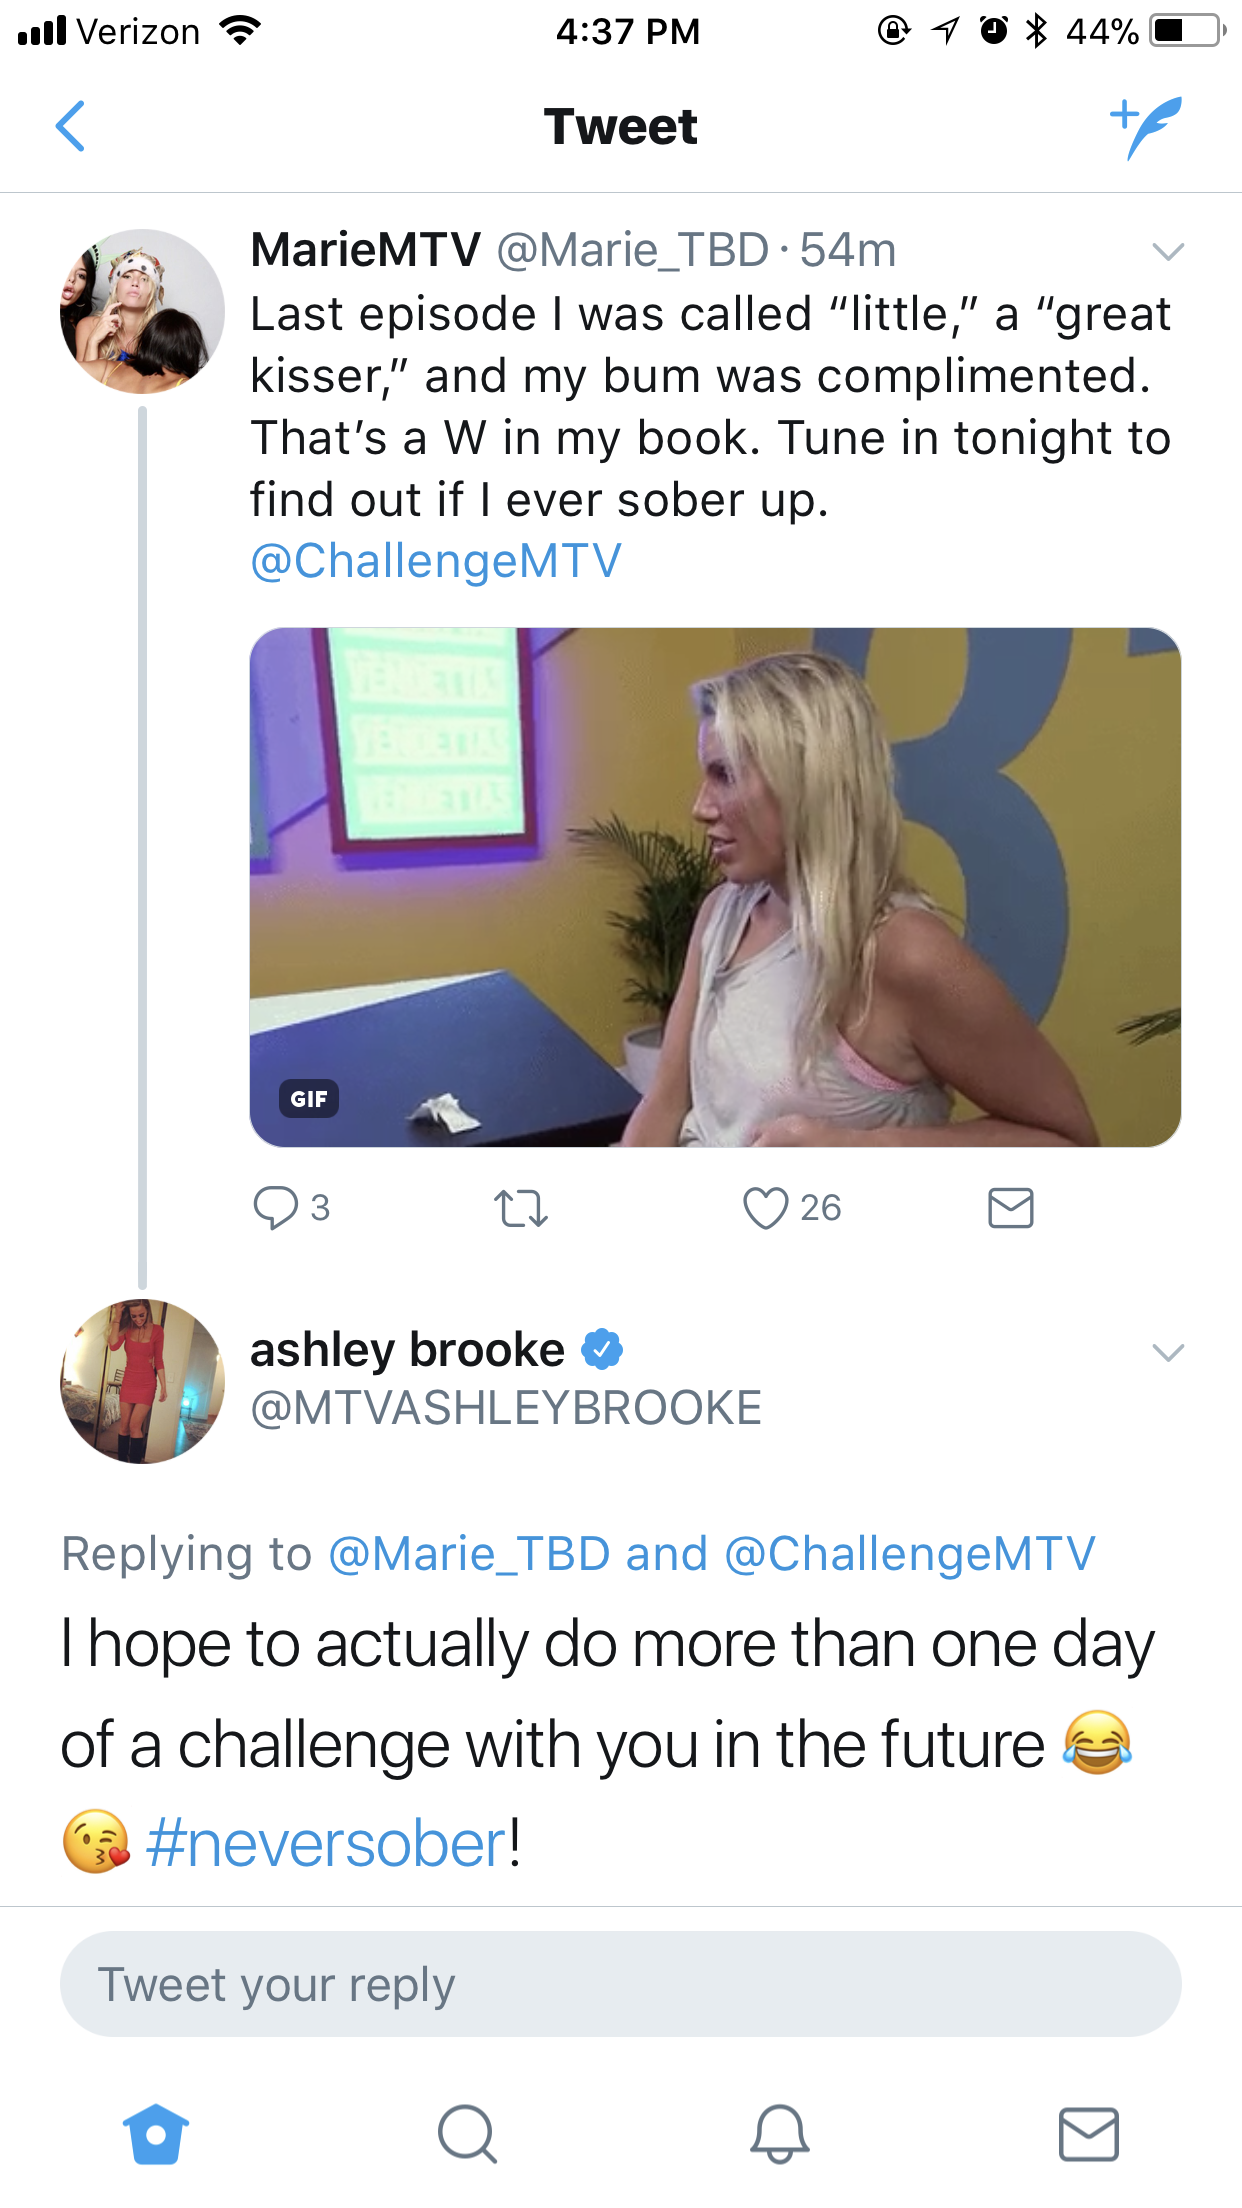Open the Search tab in the bottom bar
1242x2208 pixels.
pos(467,2134)
